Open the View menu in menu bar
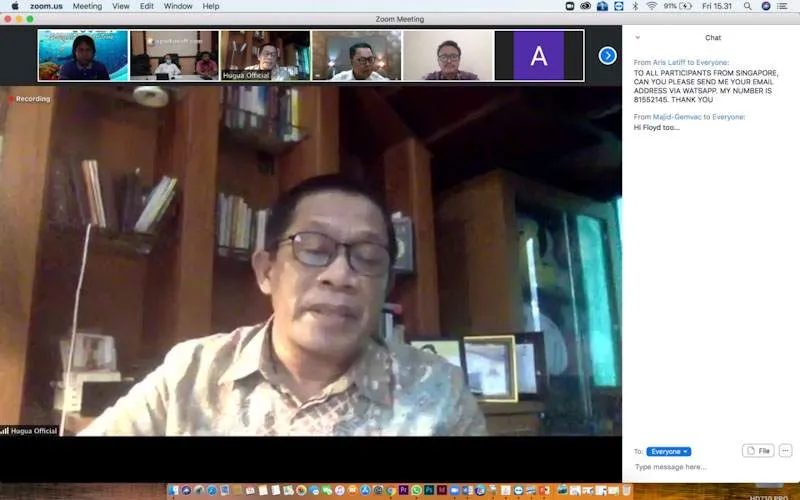 (x=121, y=6)
